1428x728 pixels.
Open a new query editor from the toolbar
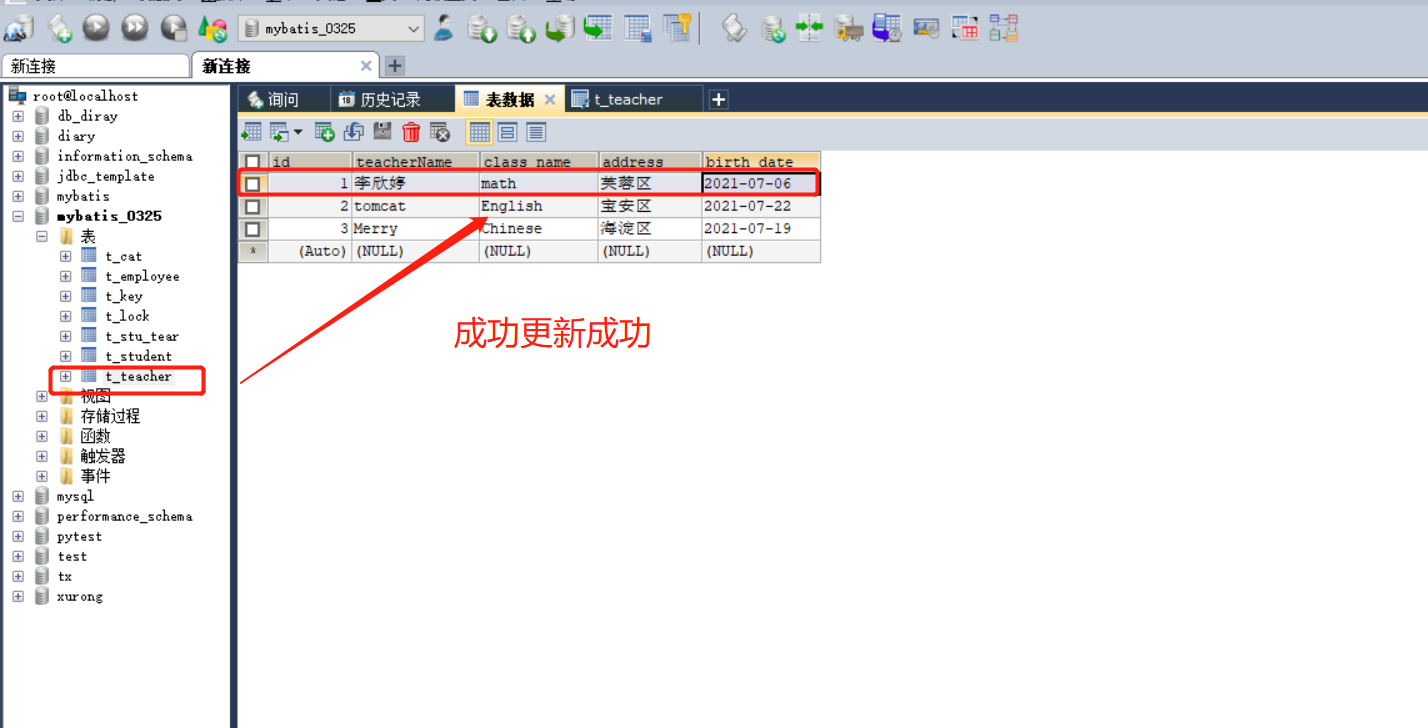(x=59, y=28)
